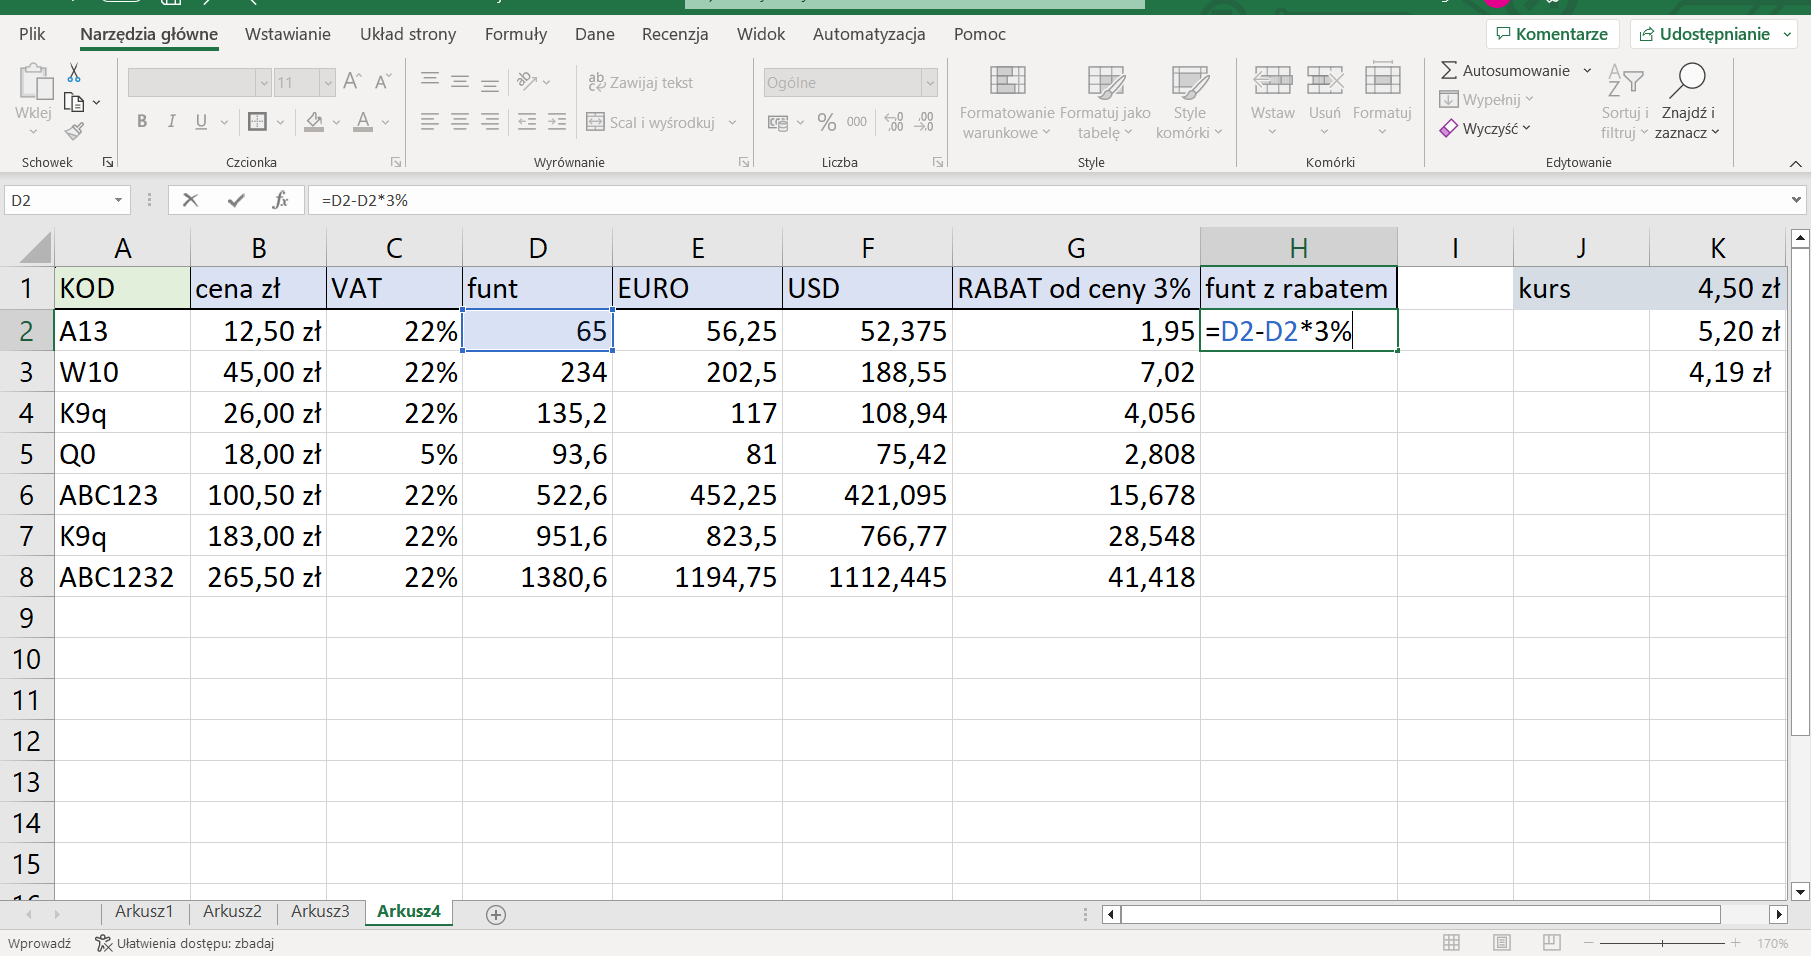Confirm formula with checkmark icon
1811x956 pixels.
pos(236,200)
